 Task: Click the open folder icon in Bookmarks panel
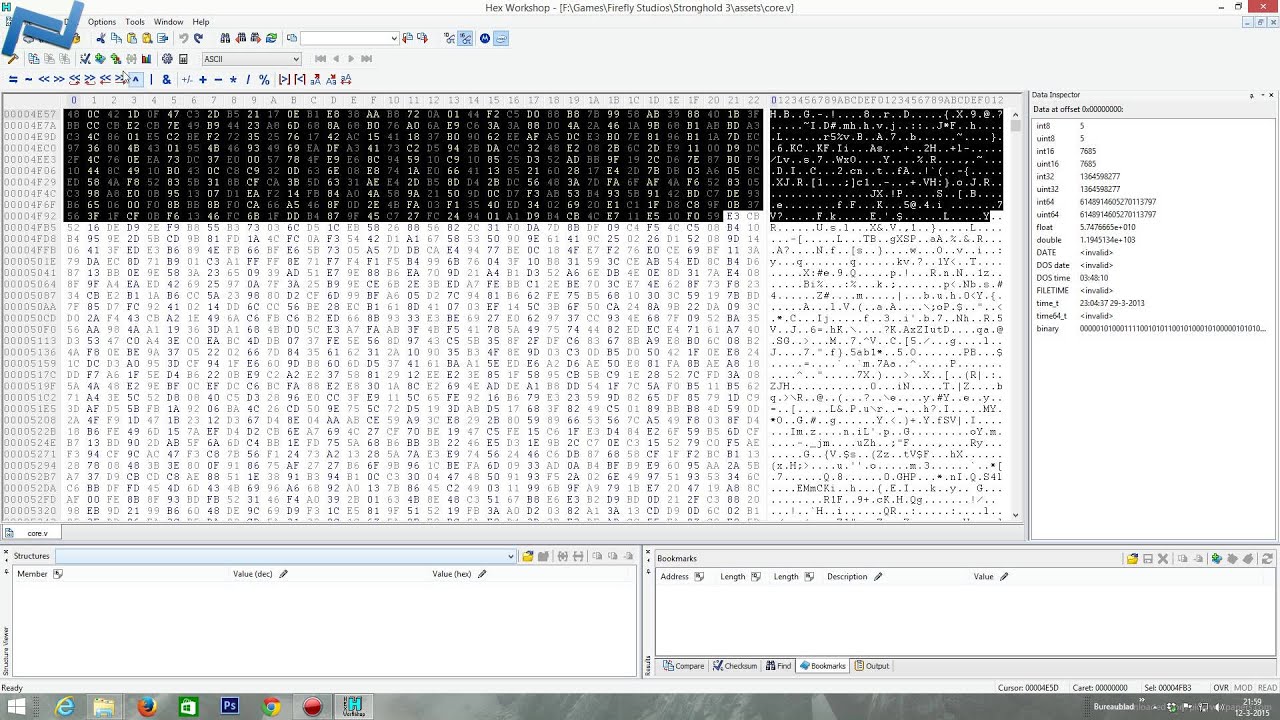coord(1132,558)
